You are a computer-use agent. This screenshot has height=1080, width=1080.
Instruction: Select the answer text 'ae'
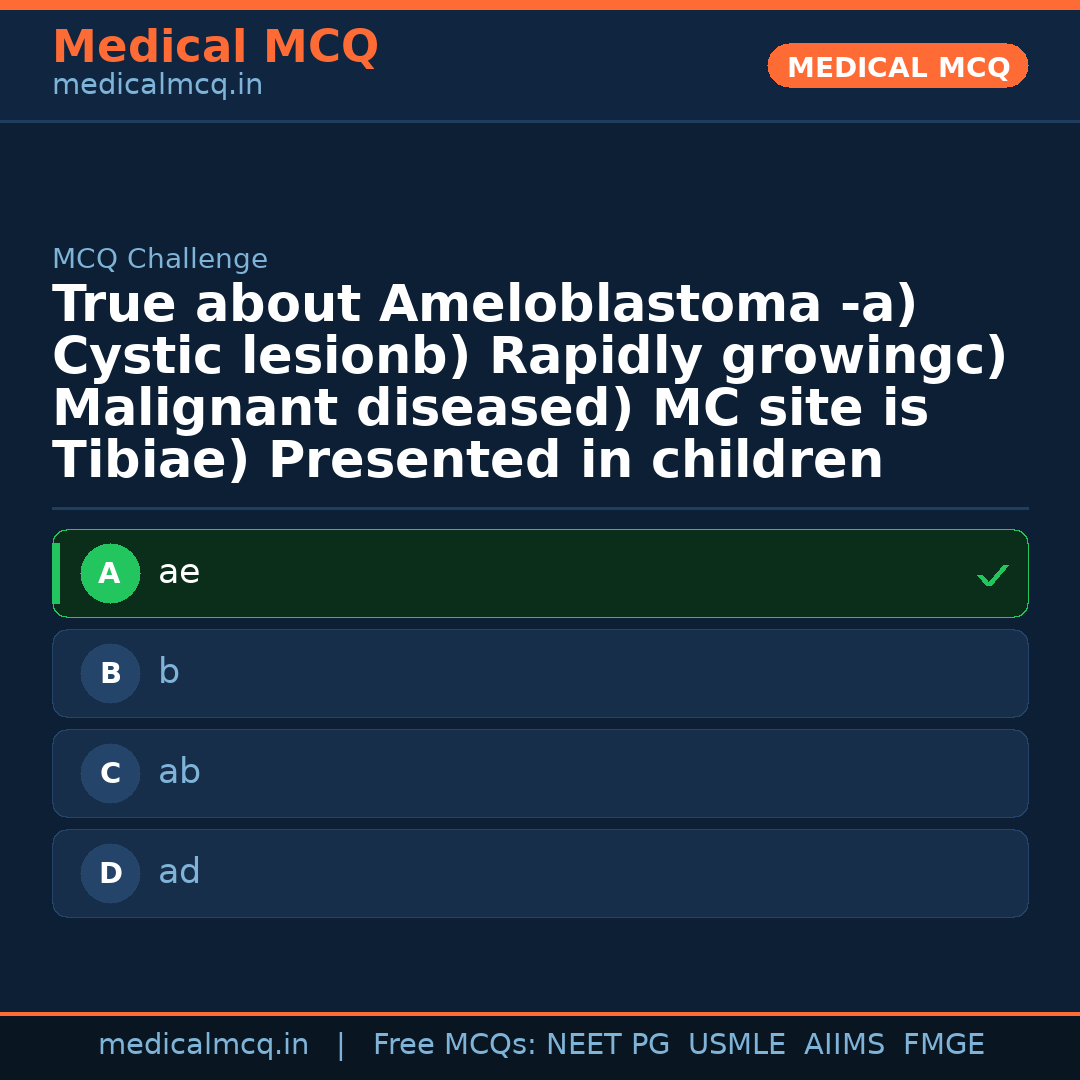coord(179,572)
